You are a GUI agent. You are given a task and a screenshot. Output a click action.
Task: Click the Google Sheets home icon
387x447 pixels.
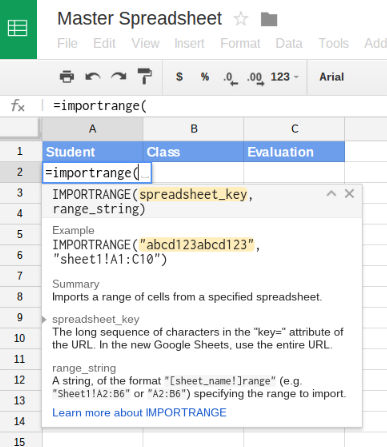tap(18, 29)
